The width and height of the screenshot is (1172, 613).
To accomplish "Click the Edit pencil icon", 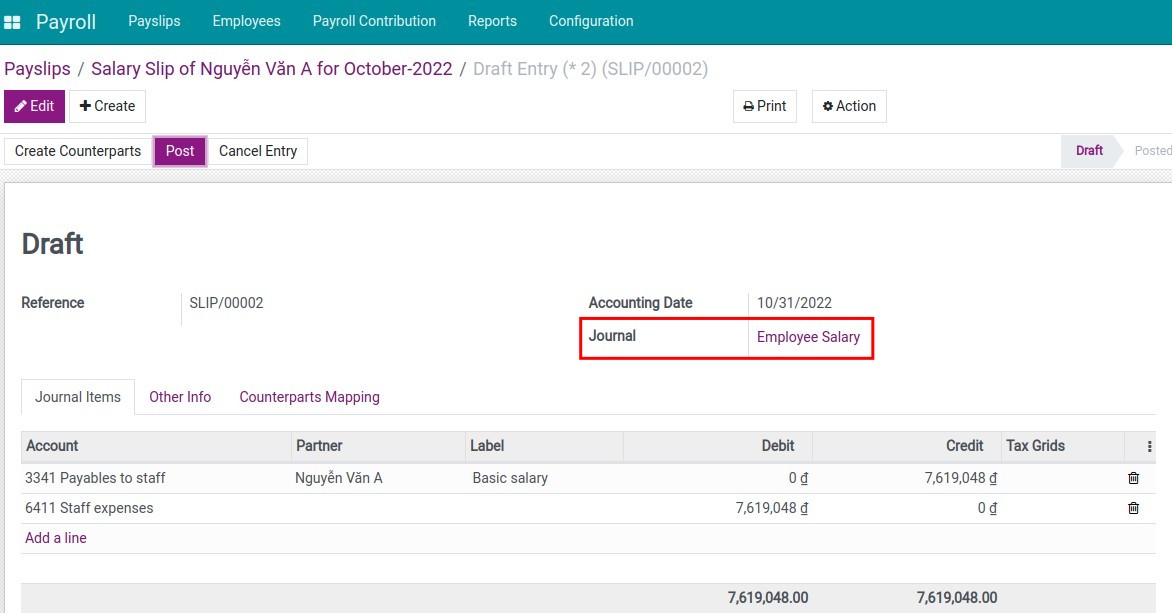I will tap(19, 106).
